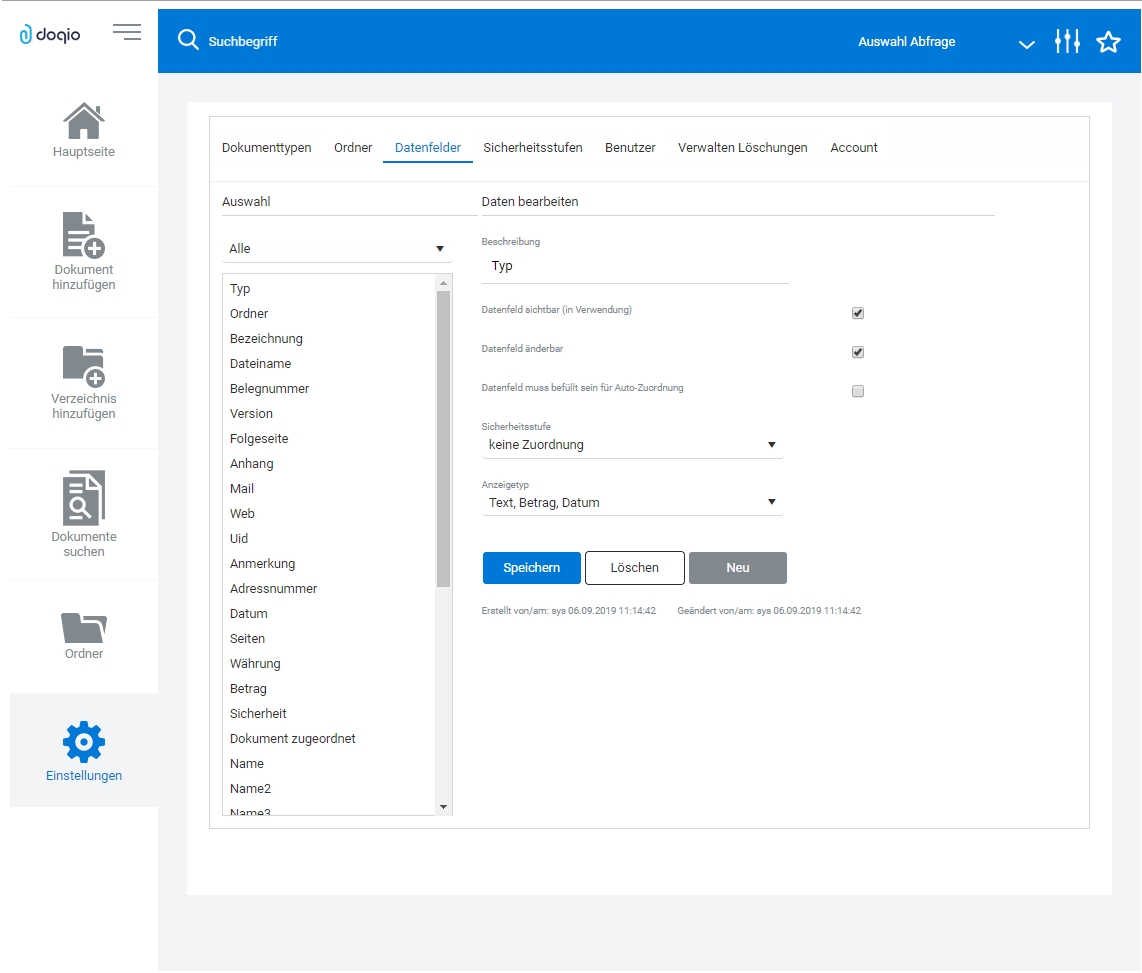This screenshot has width=1142, height=973.
Task: Open Einstellungen via the gear icon
Action: click(83, 740)
